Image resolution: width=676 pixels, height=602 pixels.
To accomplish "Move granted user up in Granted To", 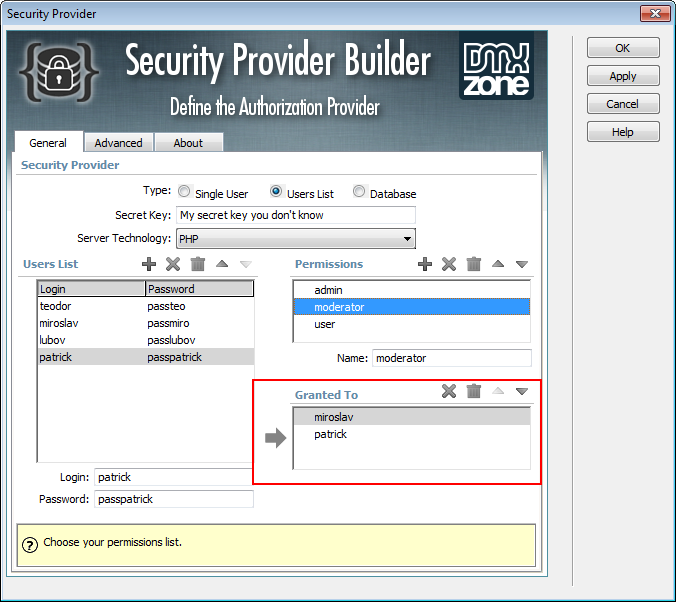I will [x=498, y=391].
